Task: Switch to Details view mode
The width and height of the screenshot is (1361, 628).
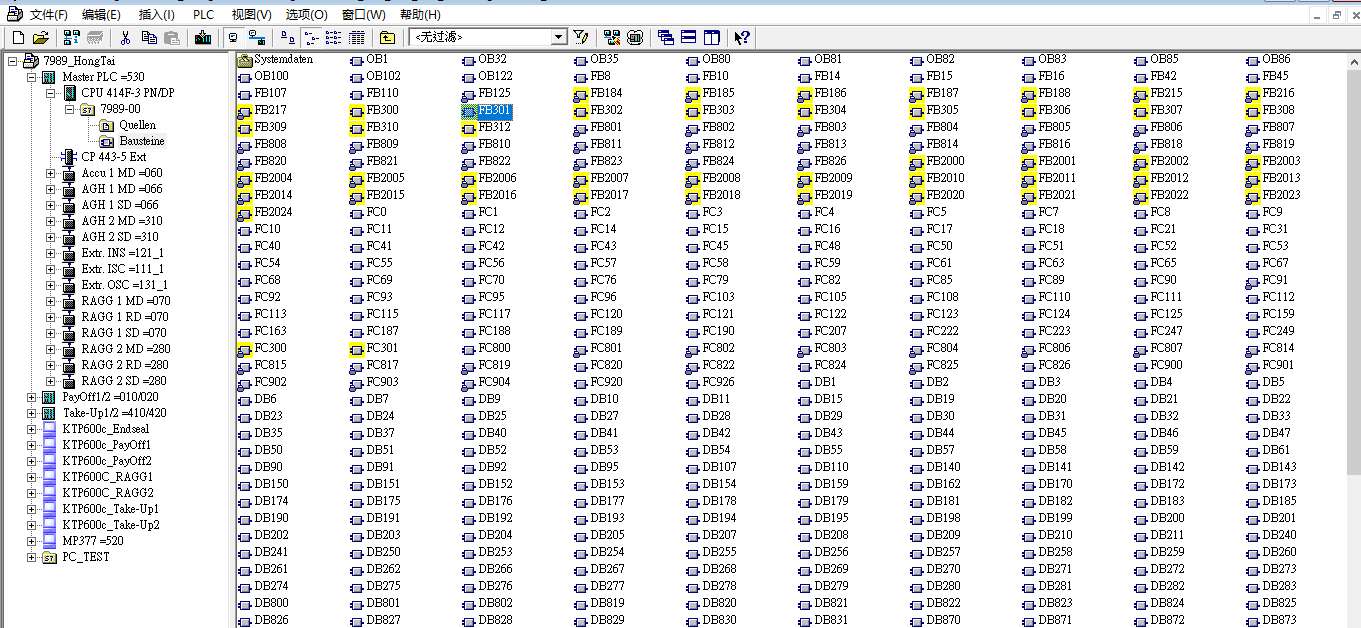Action: 357,38
